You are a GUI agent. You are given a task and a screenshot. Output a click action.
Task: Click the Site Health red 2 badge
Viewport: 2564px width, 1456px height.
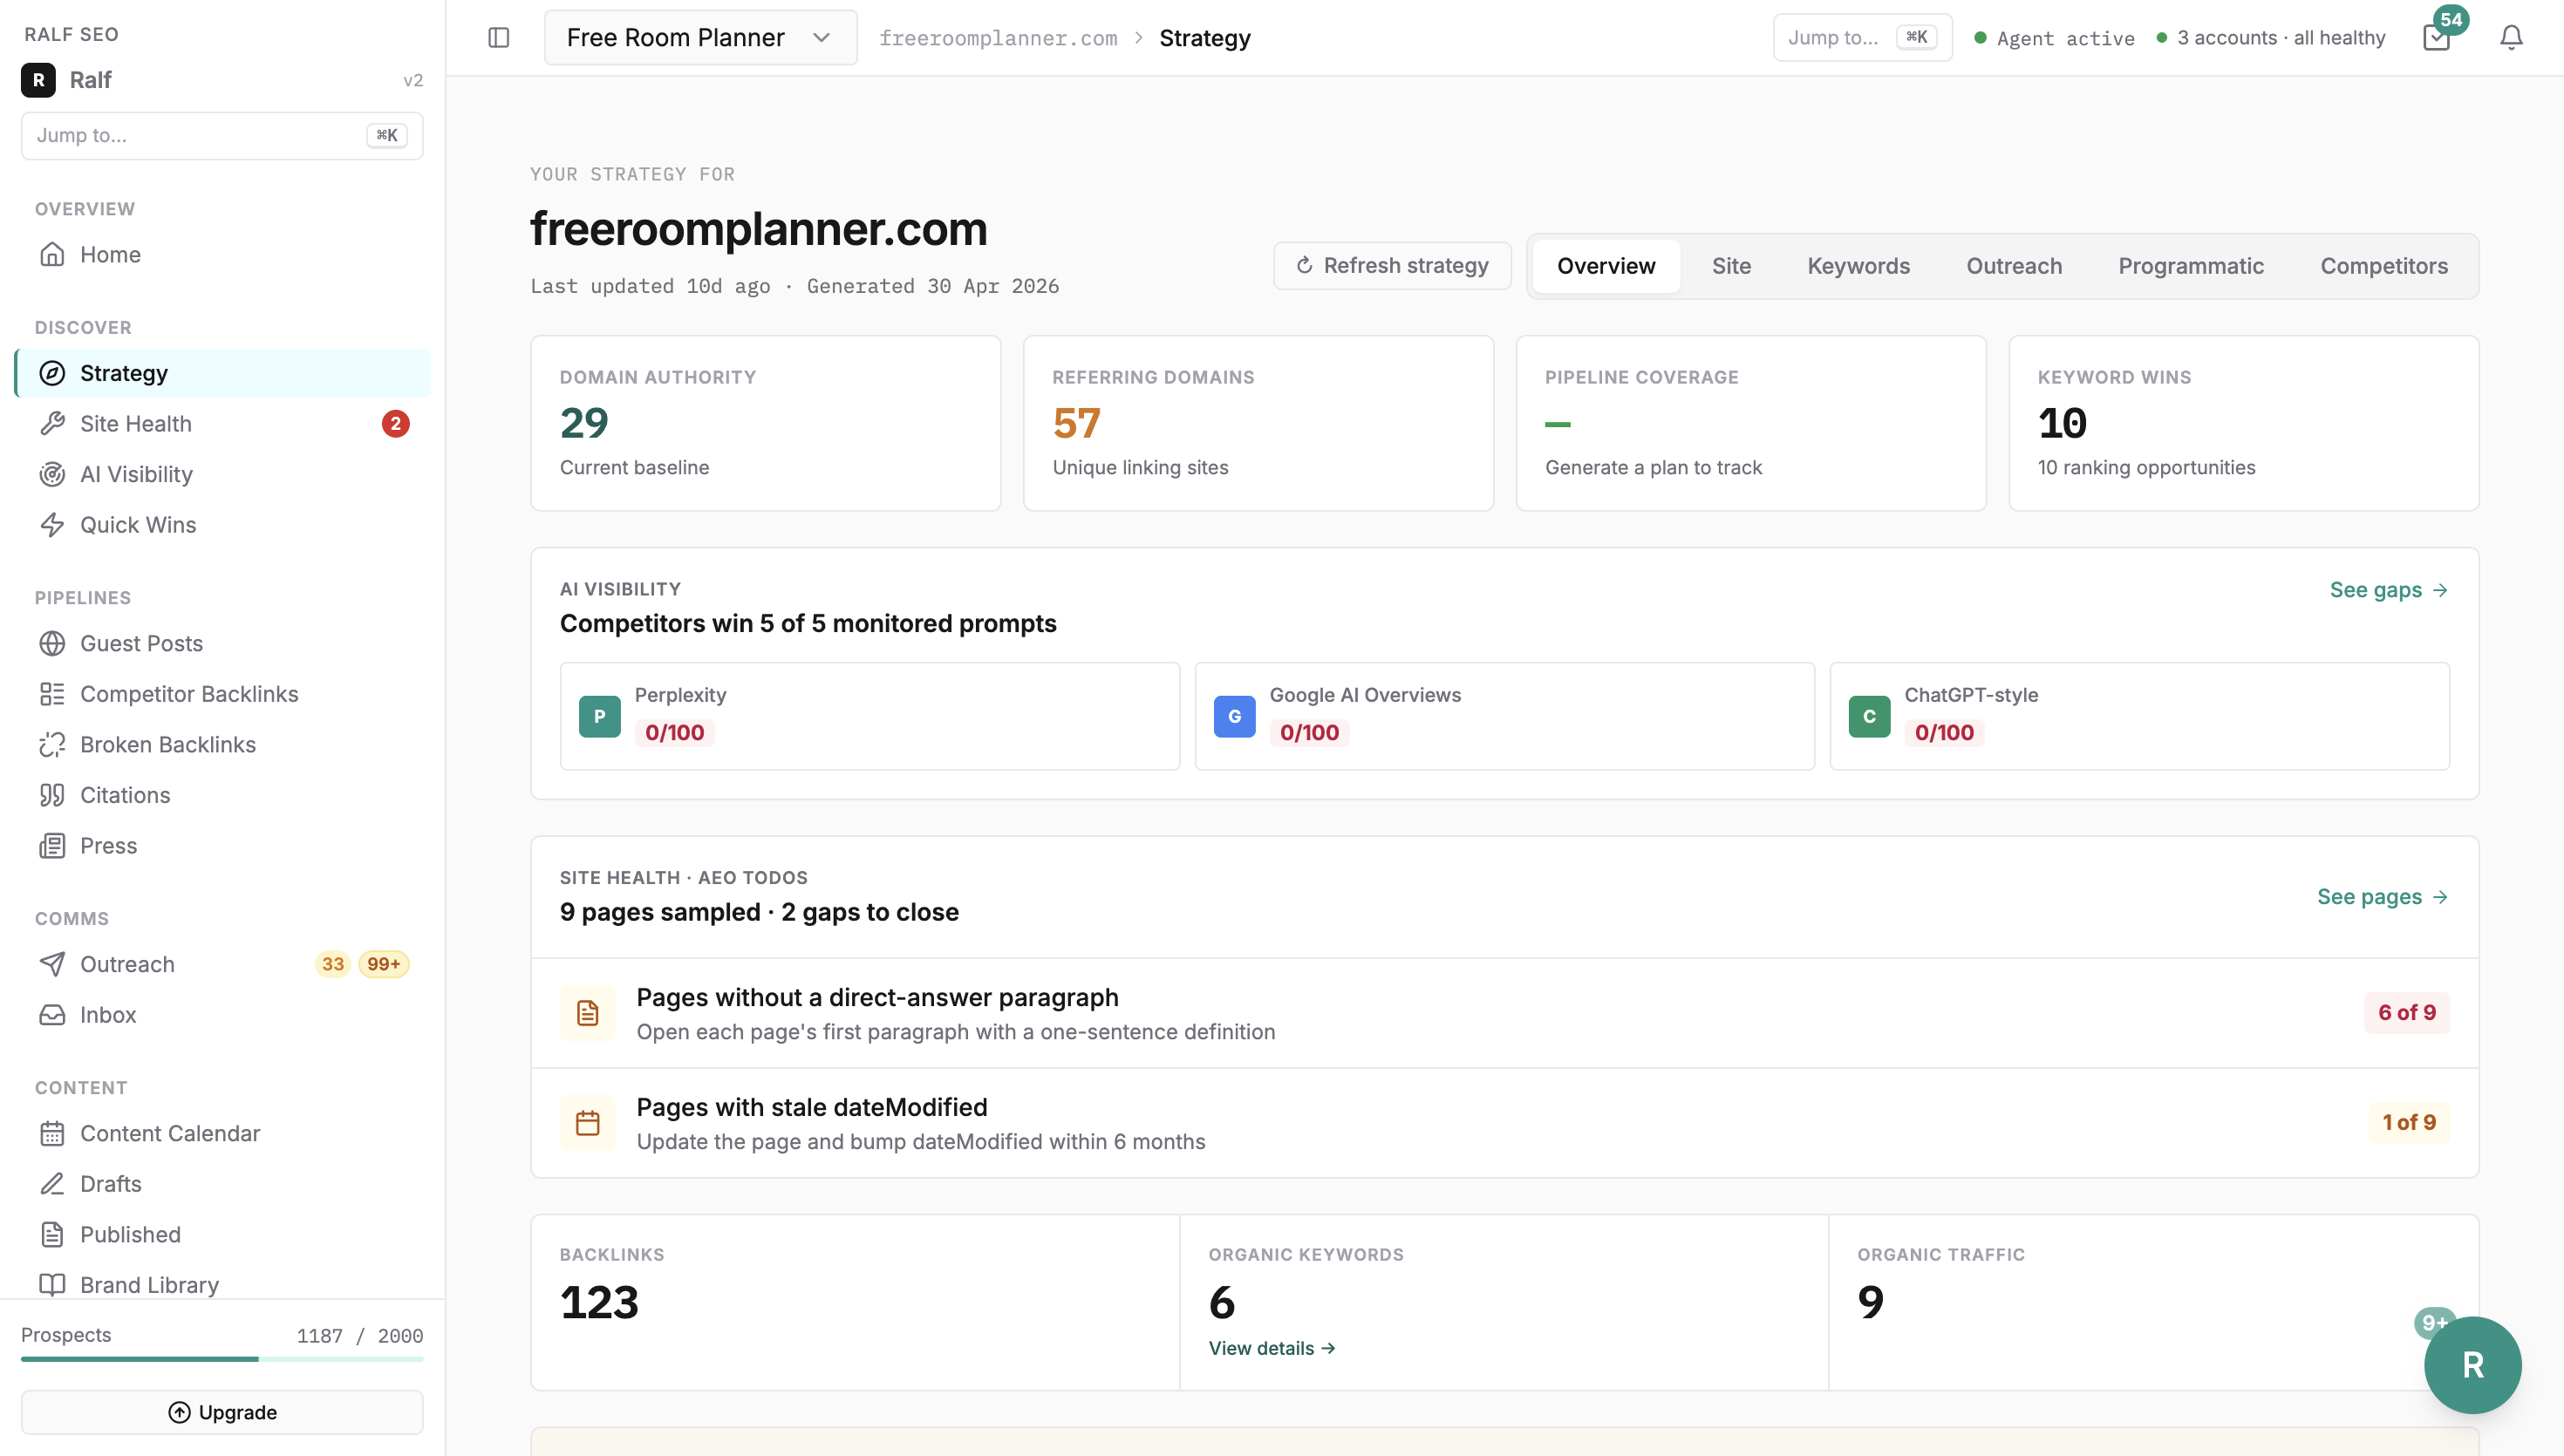pyautogui.click(x=395, y=424)
